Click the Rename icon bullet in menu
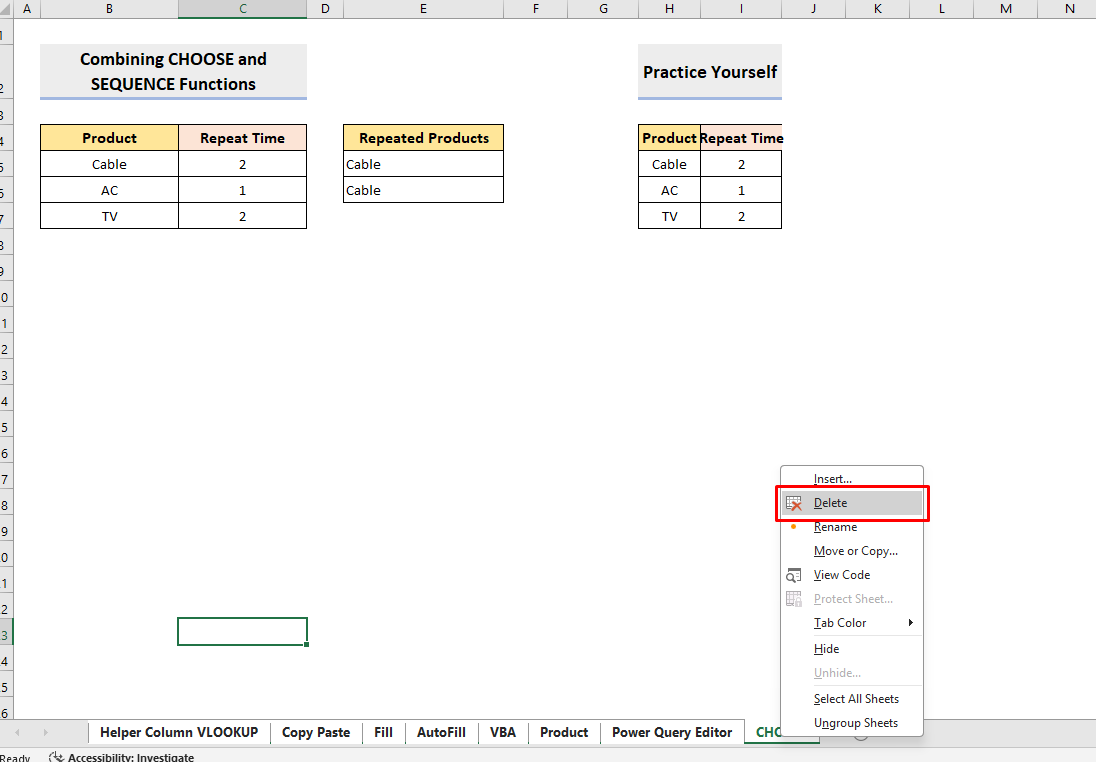 tap(794, 527)
